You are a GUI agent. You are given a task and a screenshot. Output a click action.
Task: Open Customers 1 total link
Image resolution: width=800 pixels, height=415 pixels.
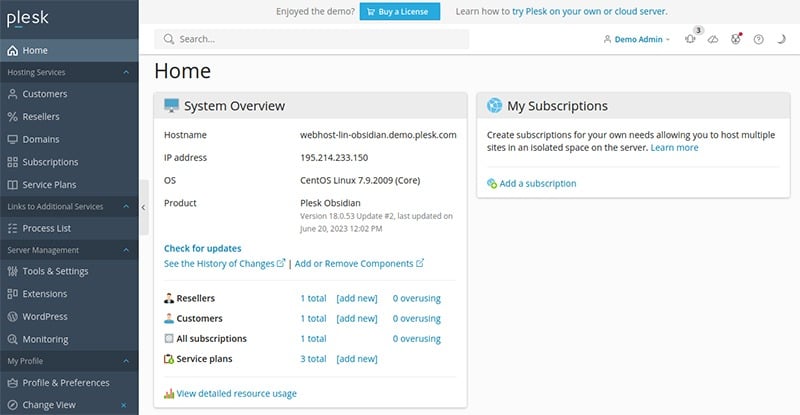313,319
